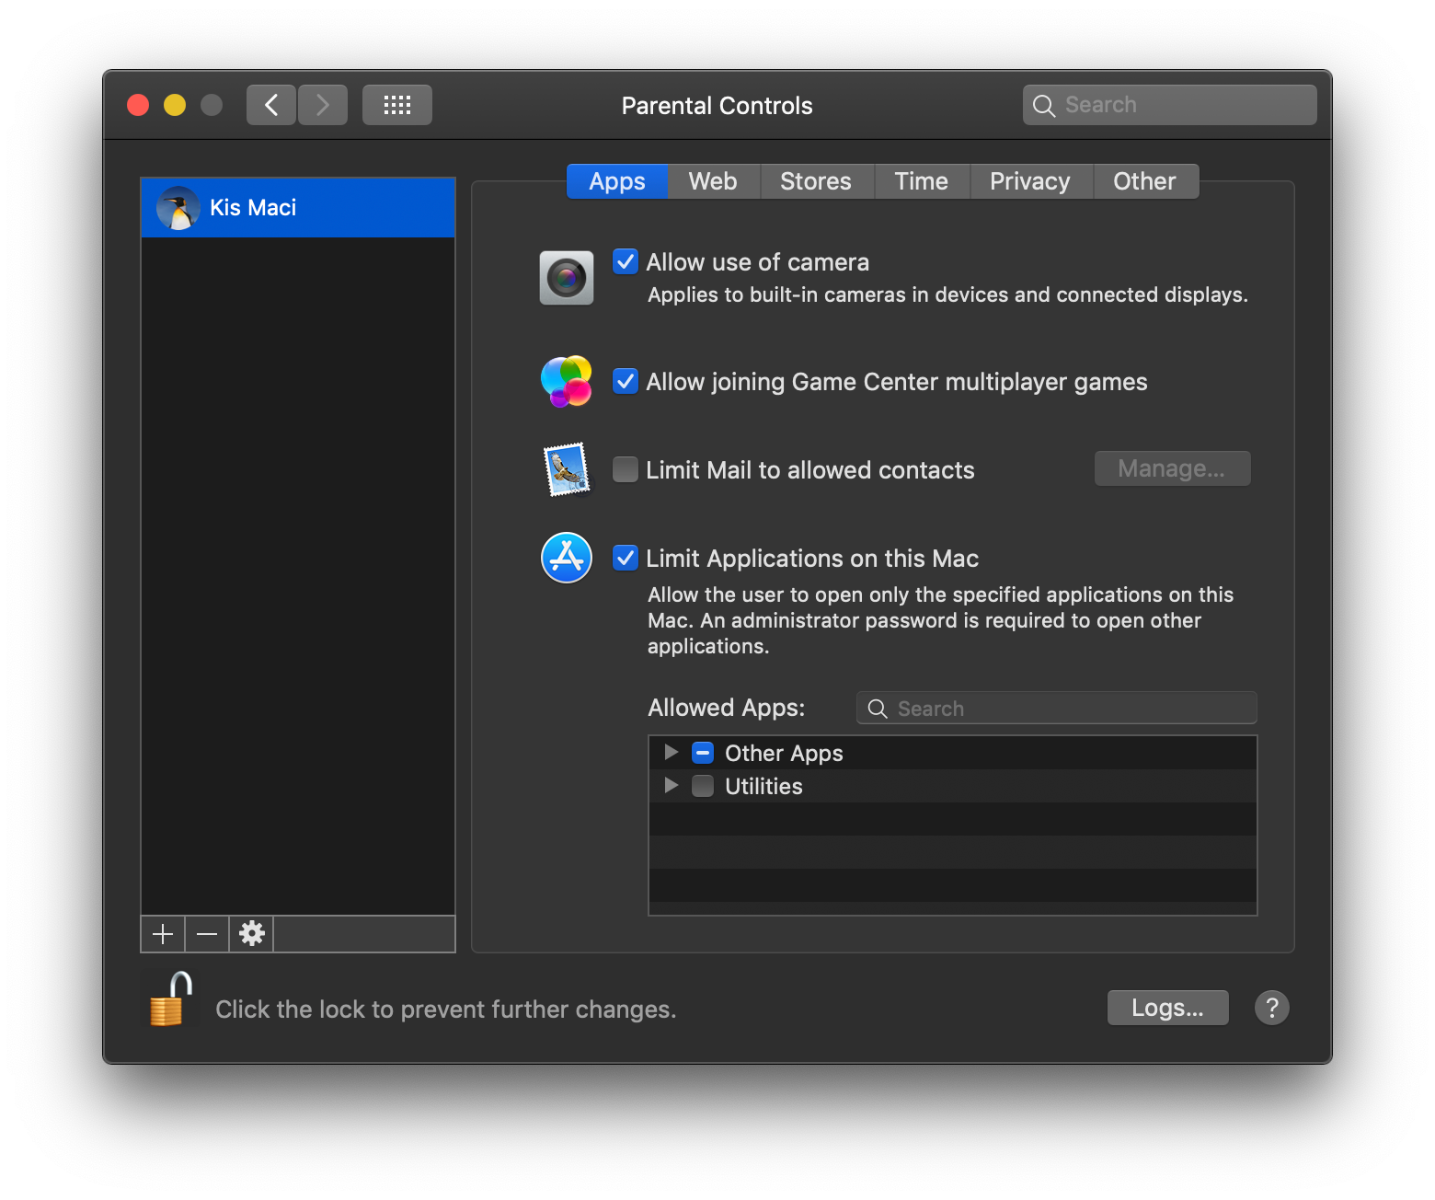Open help with question mark button

coord(1272,1008)
